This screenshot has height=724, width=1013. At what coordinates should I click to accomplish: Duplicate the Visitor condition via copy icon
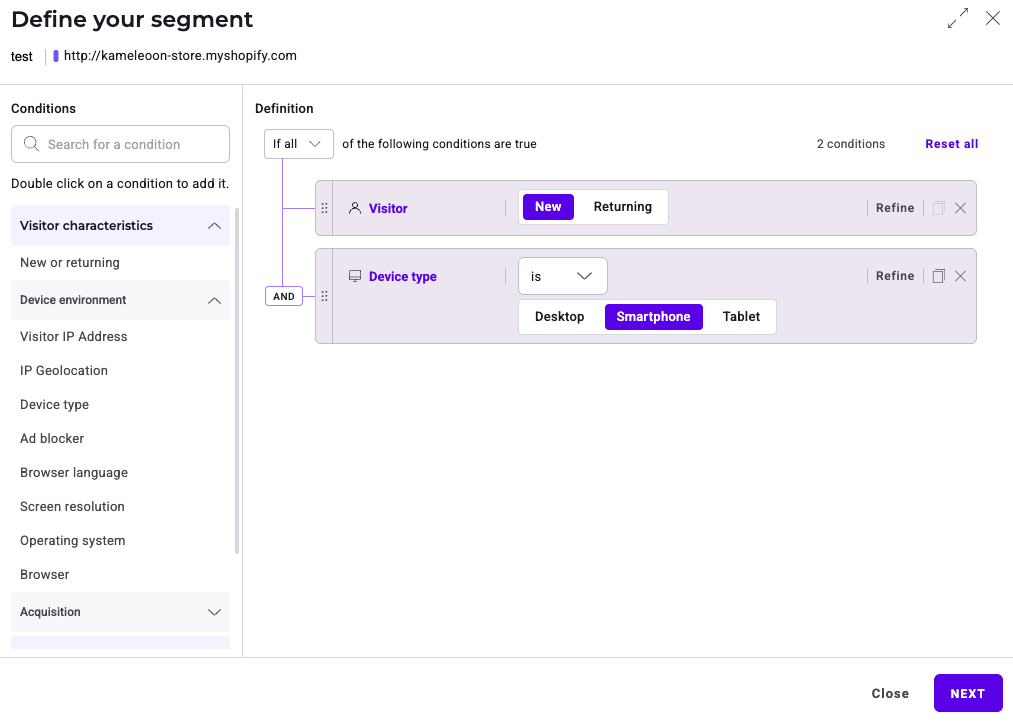point(938,208)
